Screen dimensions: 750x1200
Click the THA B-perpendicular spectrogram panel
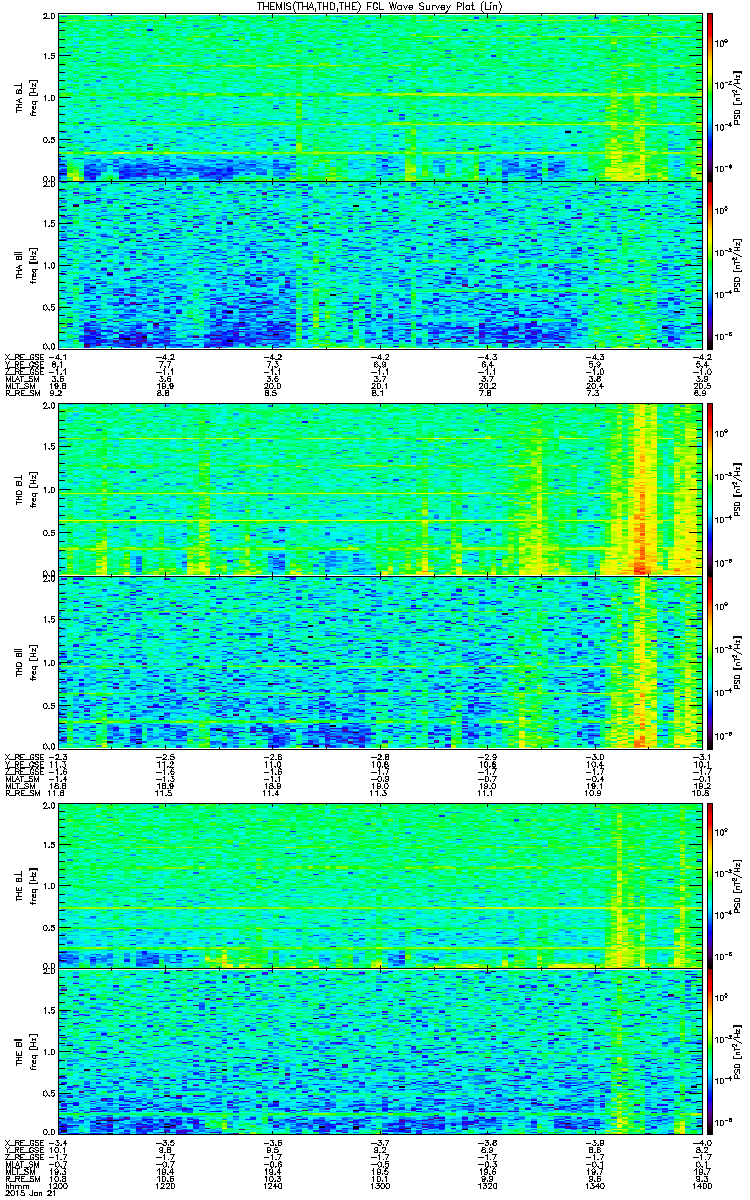coord(380,96)
